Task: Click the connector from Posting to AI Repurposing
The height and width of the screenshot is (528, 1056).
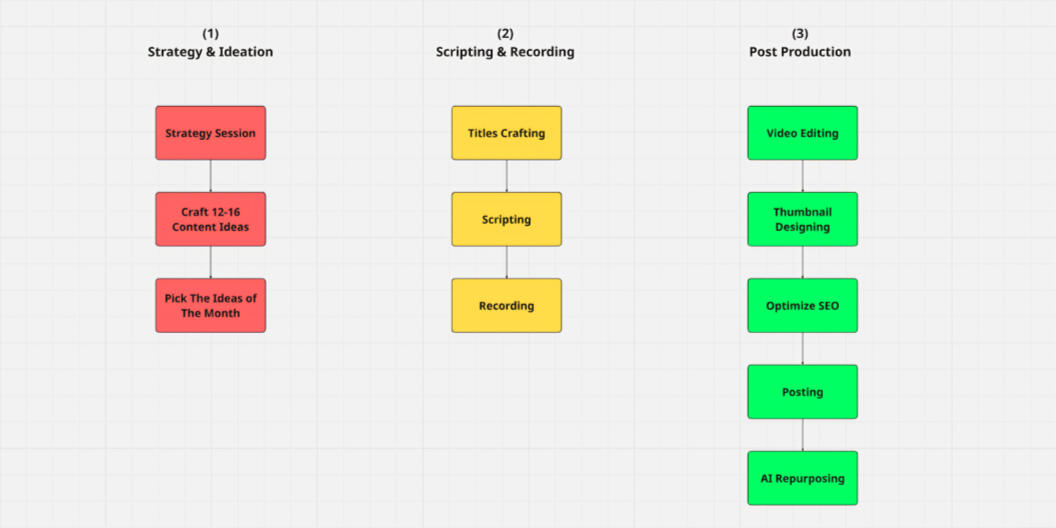Action: click(802, 435)
